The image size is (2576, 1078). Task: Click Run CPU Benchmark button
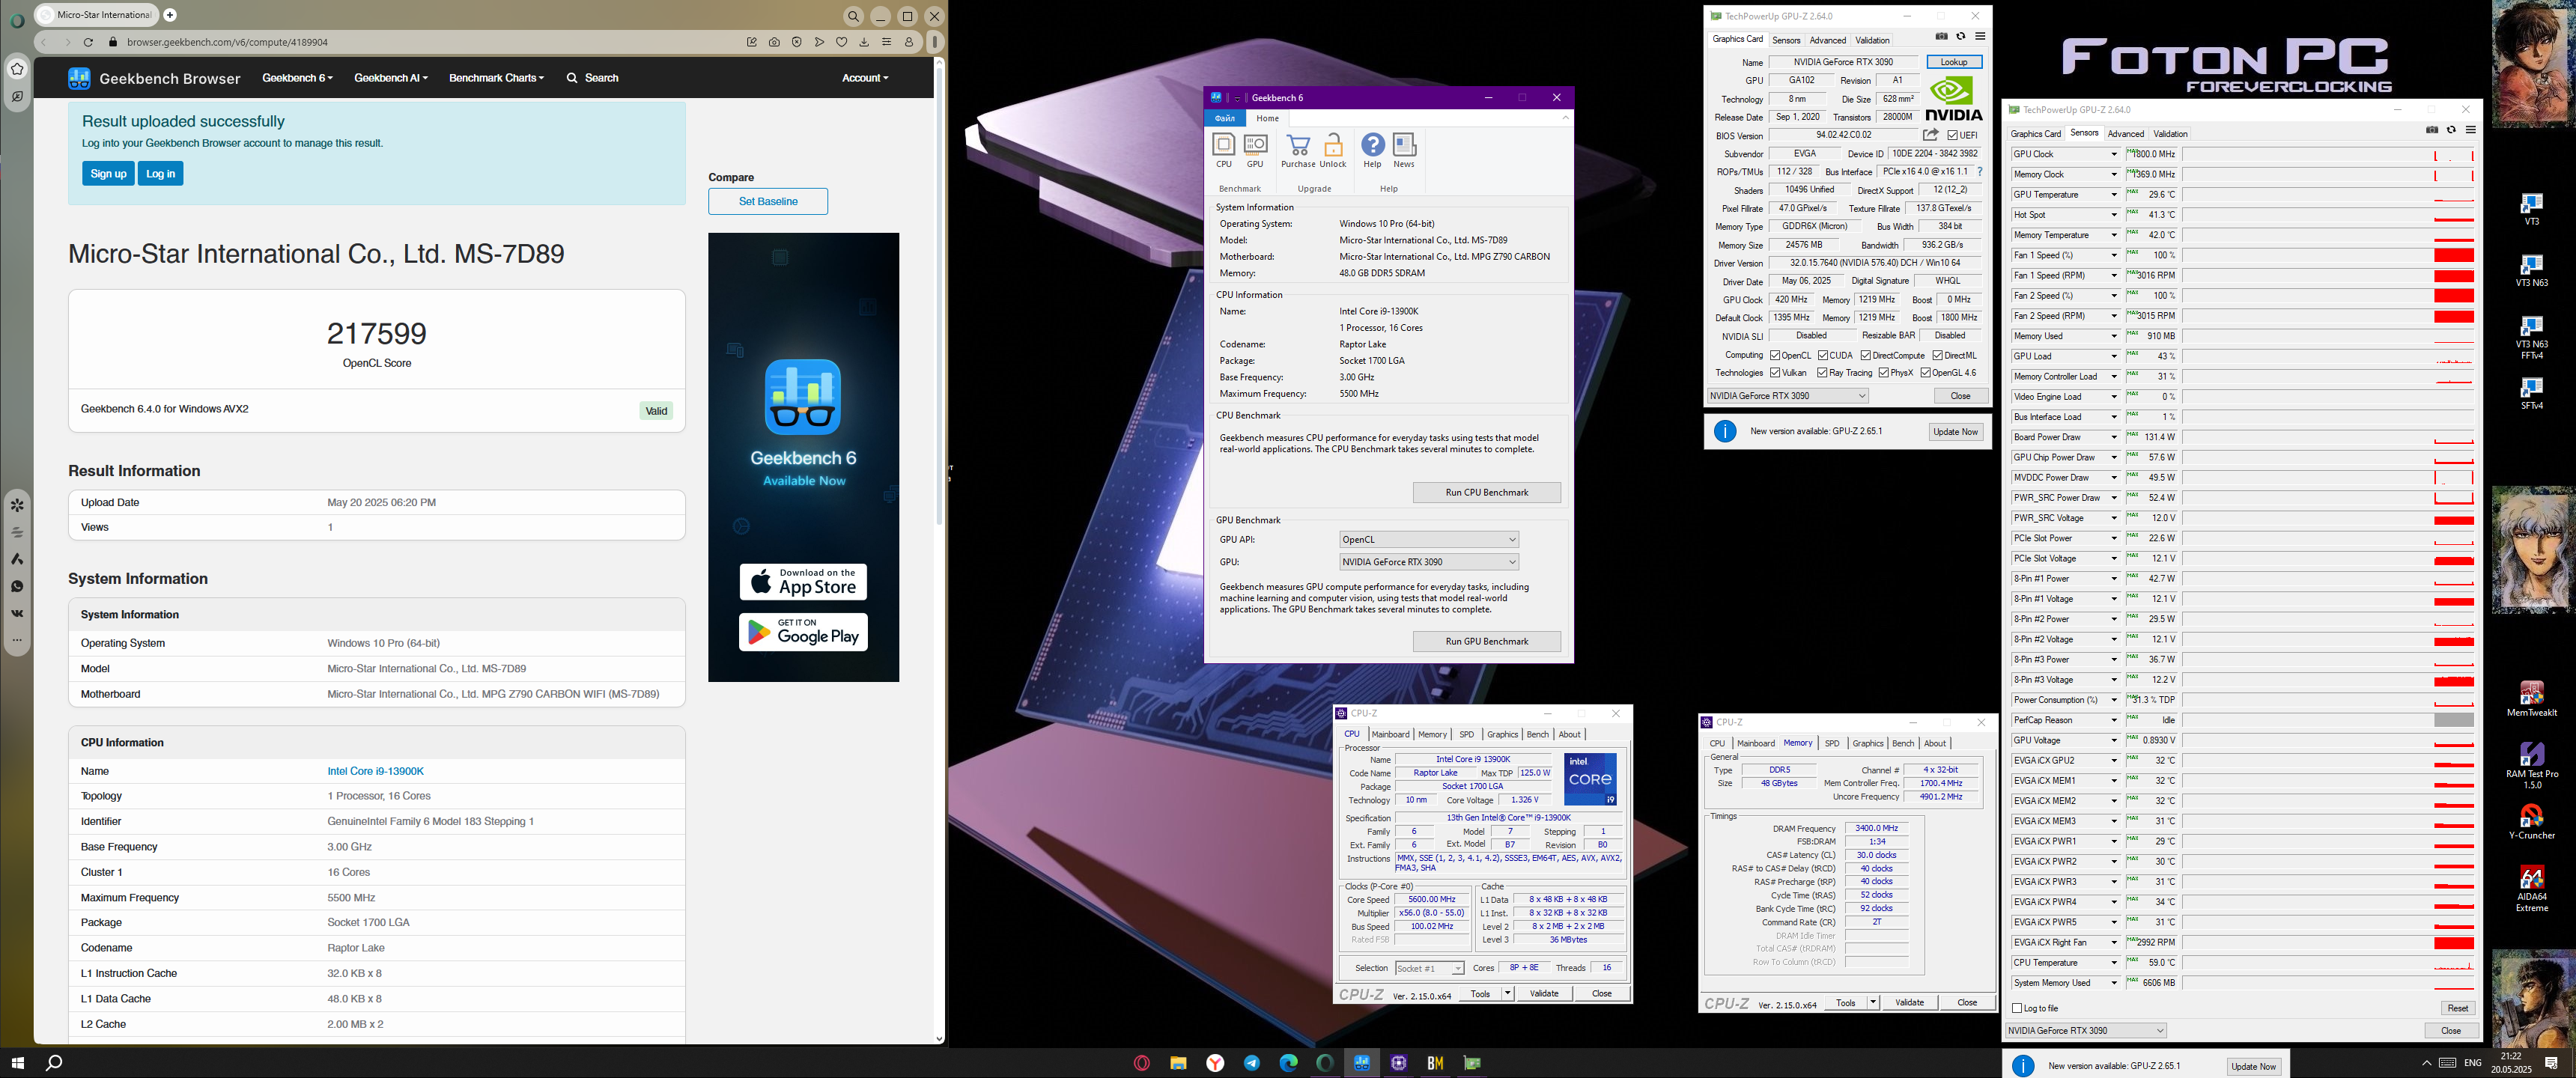pyautogui.click(x=1487, y=493)
